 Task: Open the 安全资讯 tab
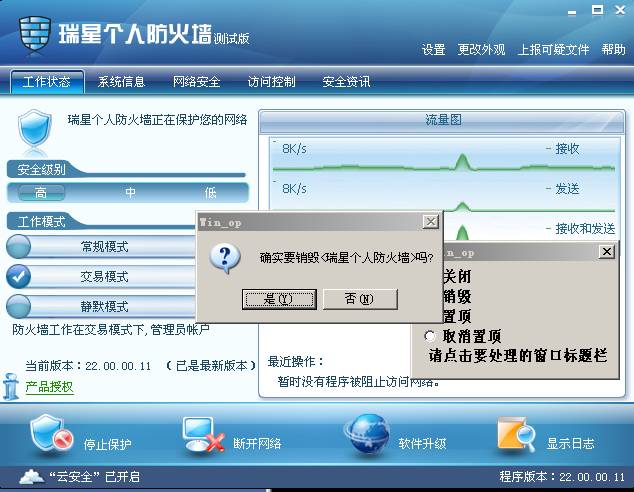point(346,82)
